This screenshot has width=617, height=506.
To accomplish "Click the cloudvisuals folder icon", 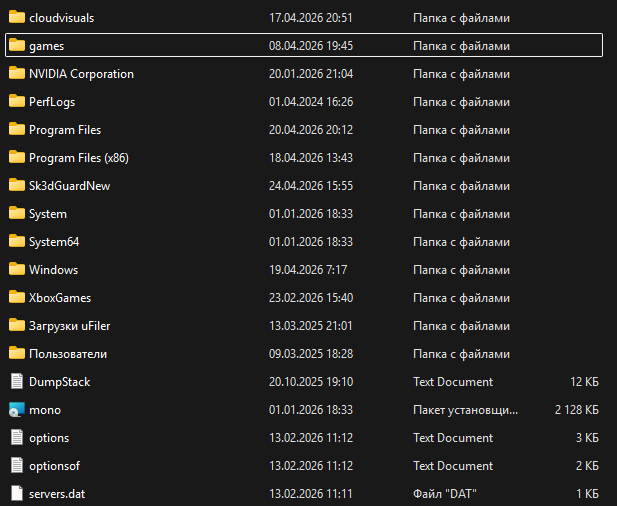I will tap(16, 18).
